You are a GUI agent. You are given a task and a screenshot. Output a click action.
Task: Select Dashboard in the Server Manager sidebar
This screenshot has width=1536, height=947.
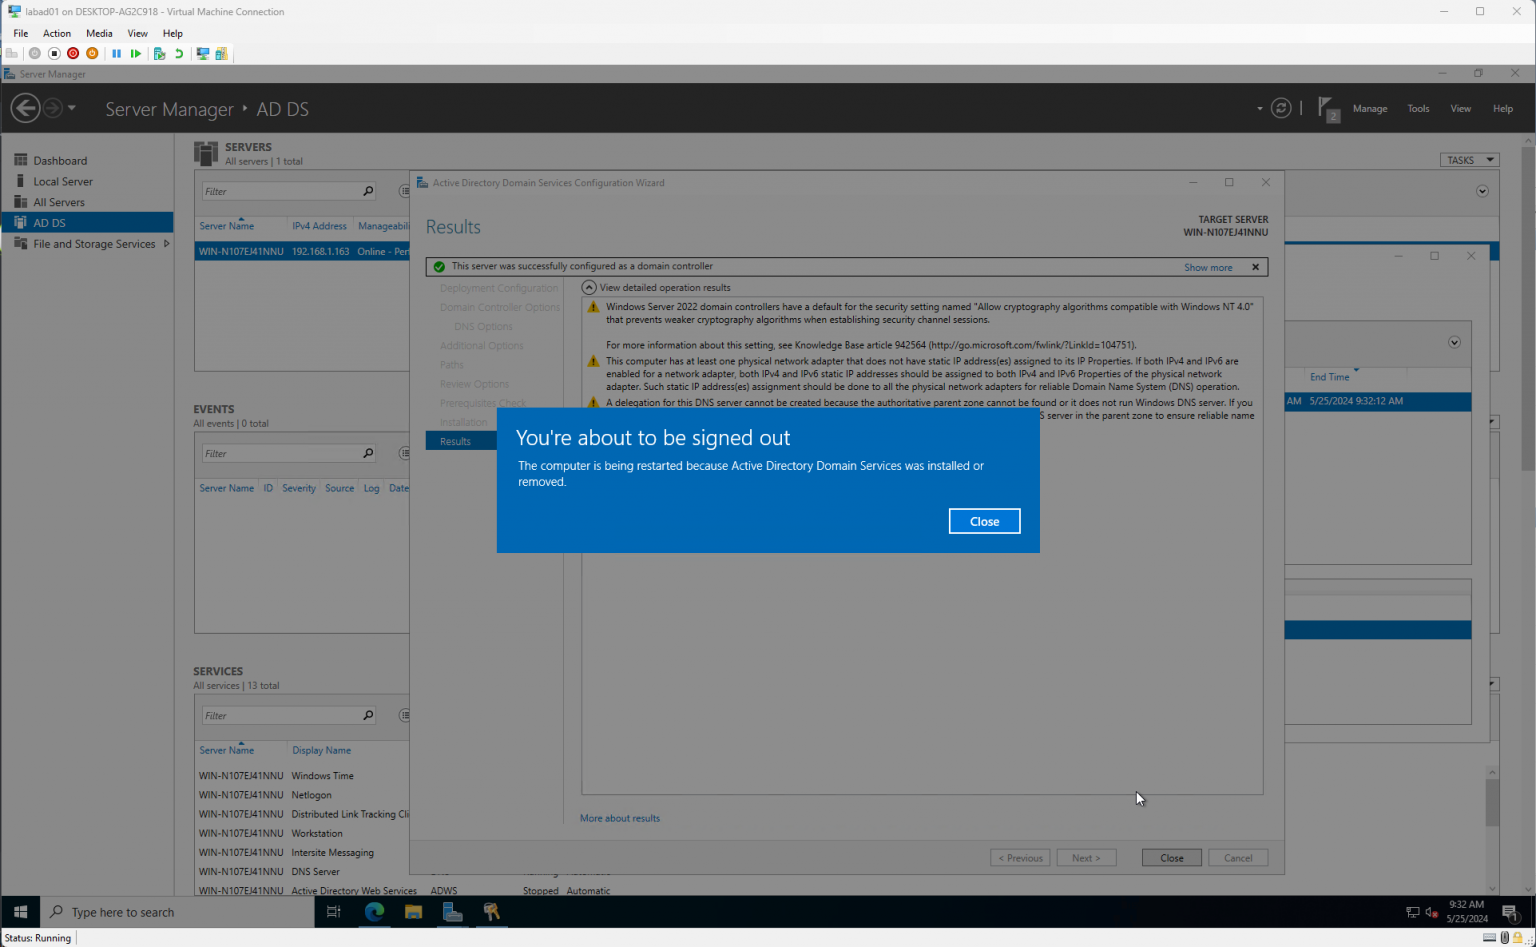point(61,160)
